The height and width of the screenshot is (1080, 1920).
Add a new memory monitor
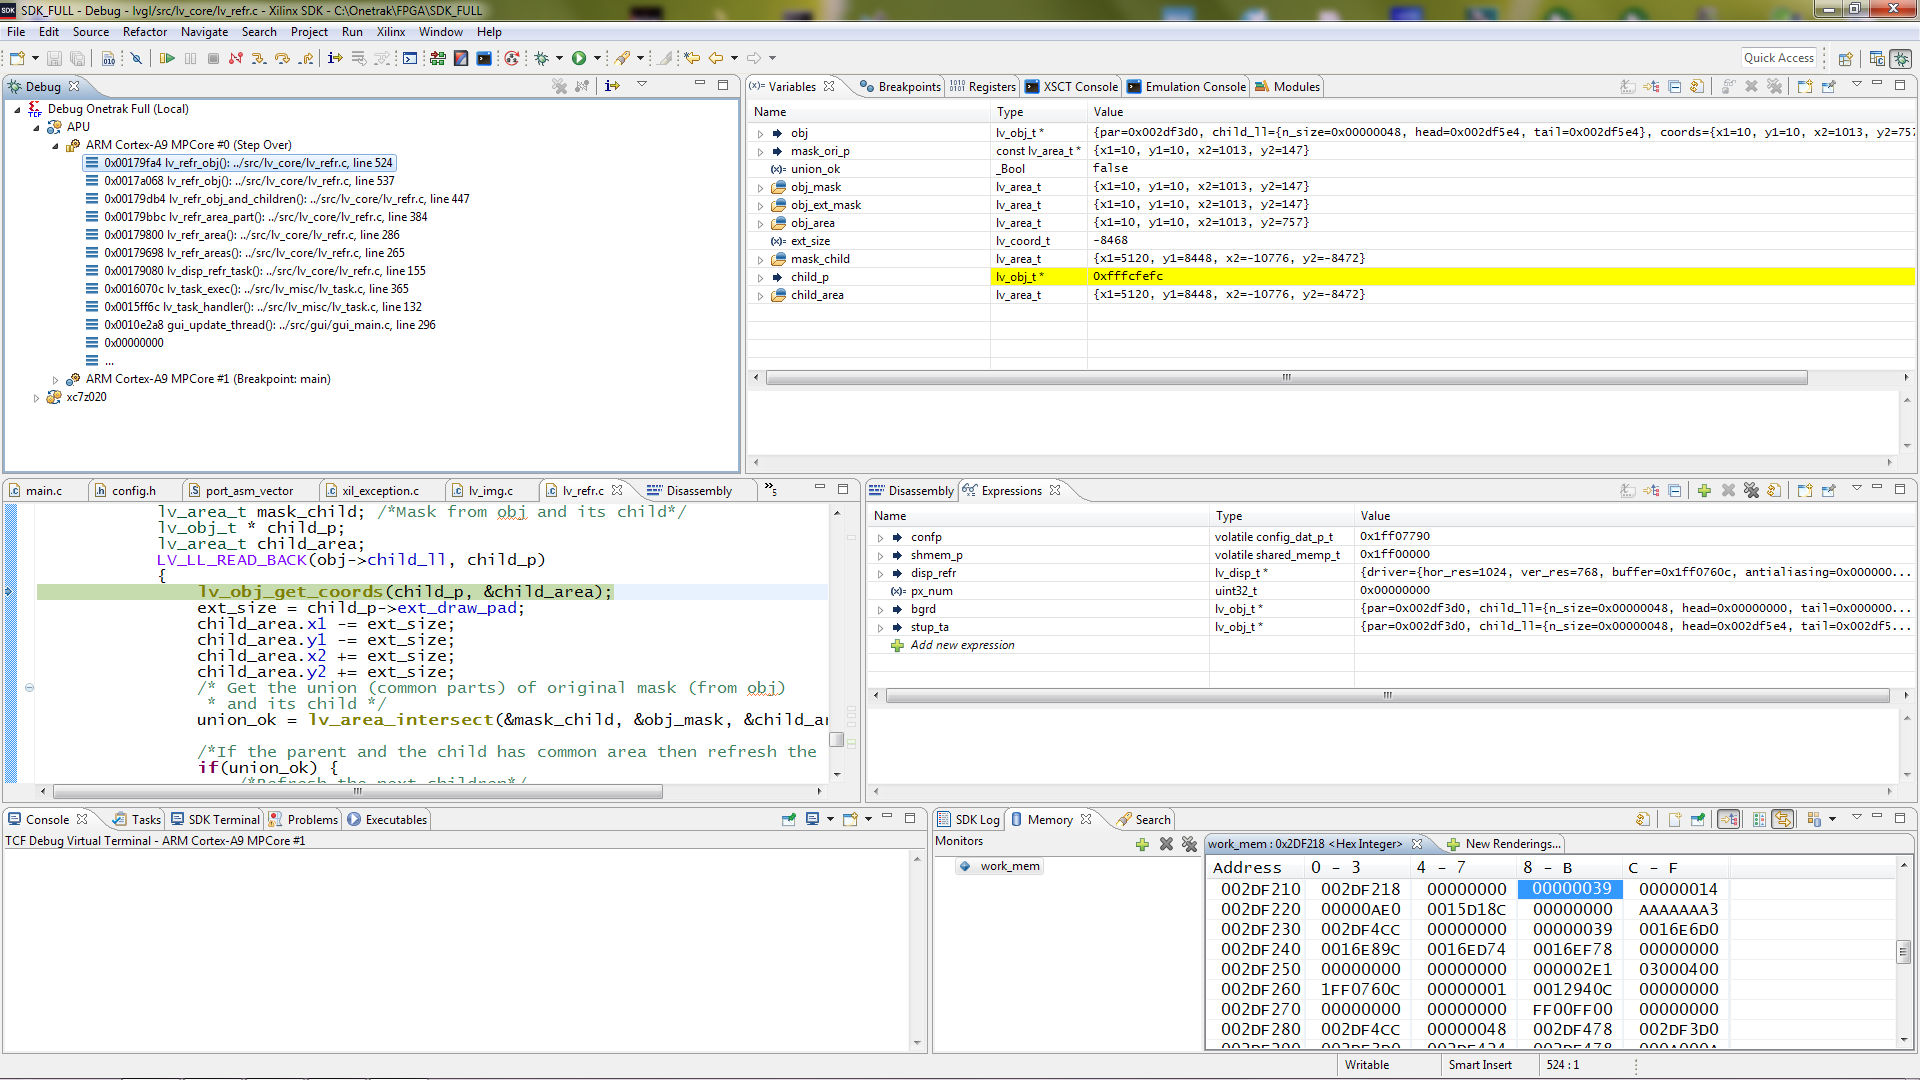[x=1142, y=845]
